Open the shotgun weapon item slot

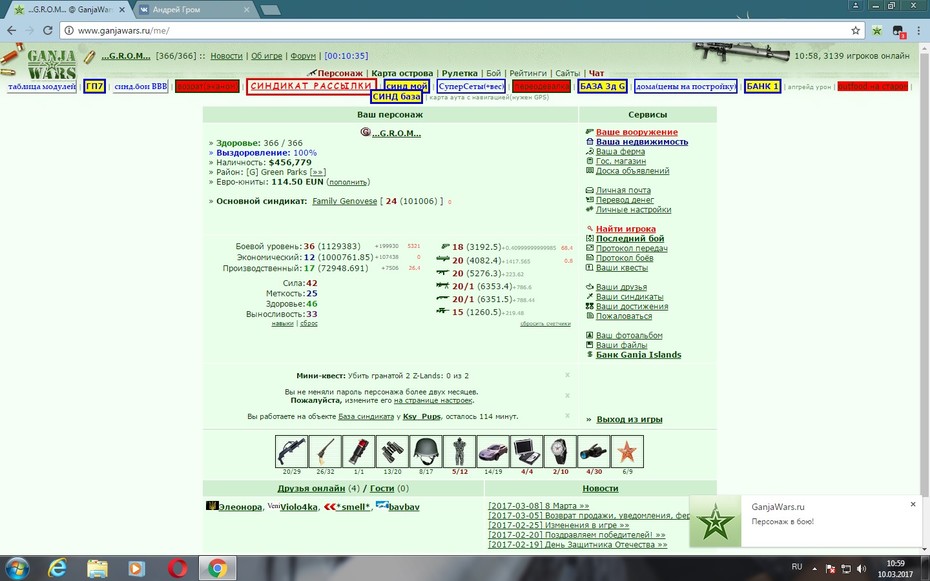pyautogui.click(x=291, y=451)
